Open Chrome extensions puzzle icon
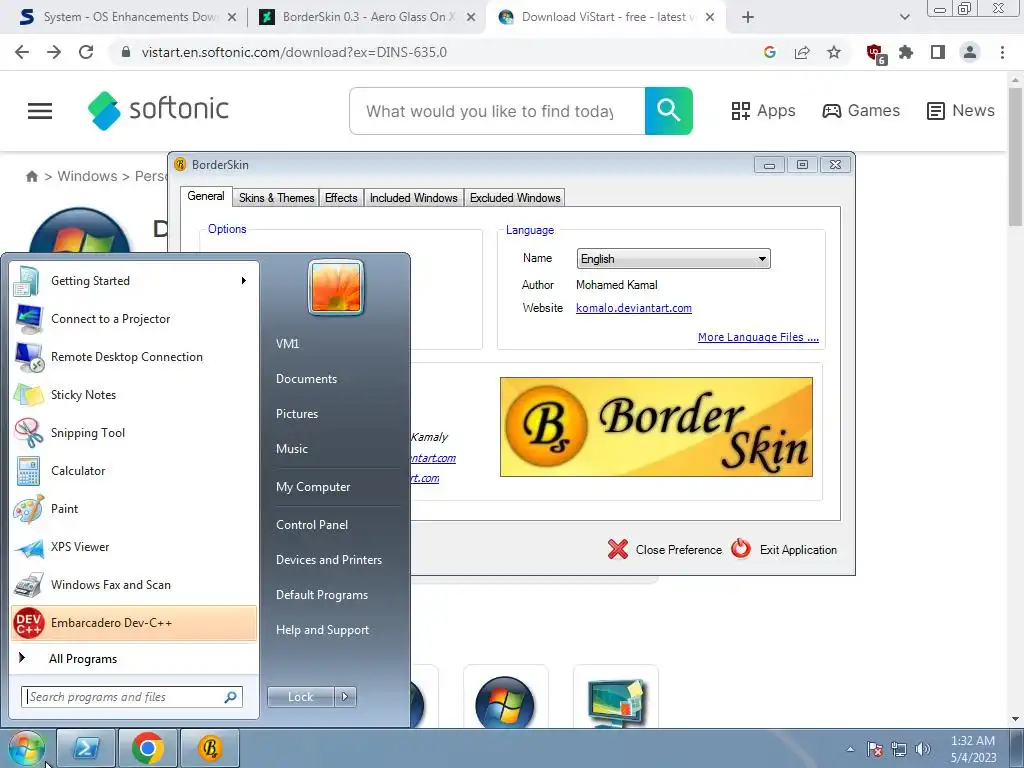 coord(906,52)
